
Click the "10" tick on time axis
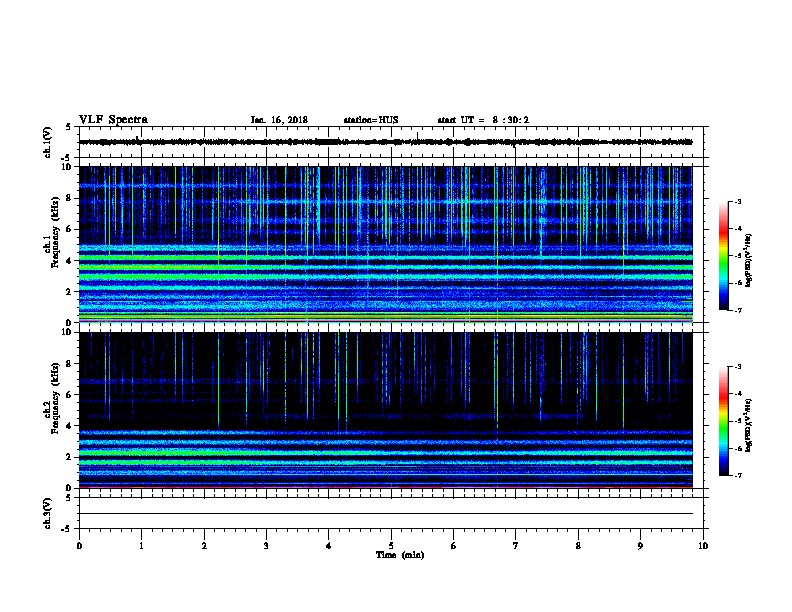(x=703, y=546)
